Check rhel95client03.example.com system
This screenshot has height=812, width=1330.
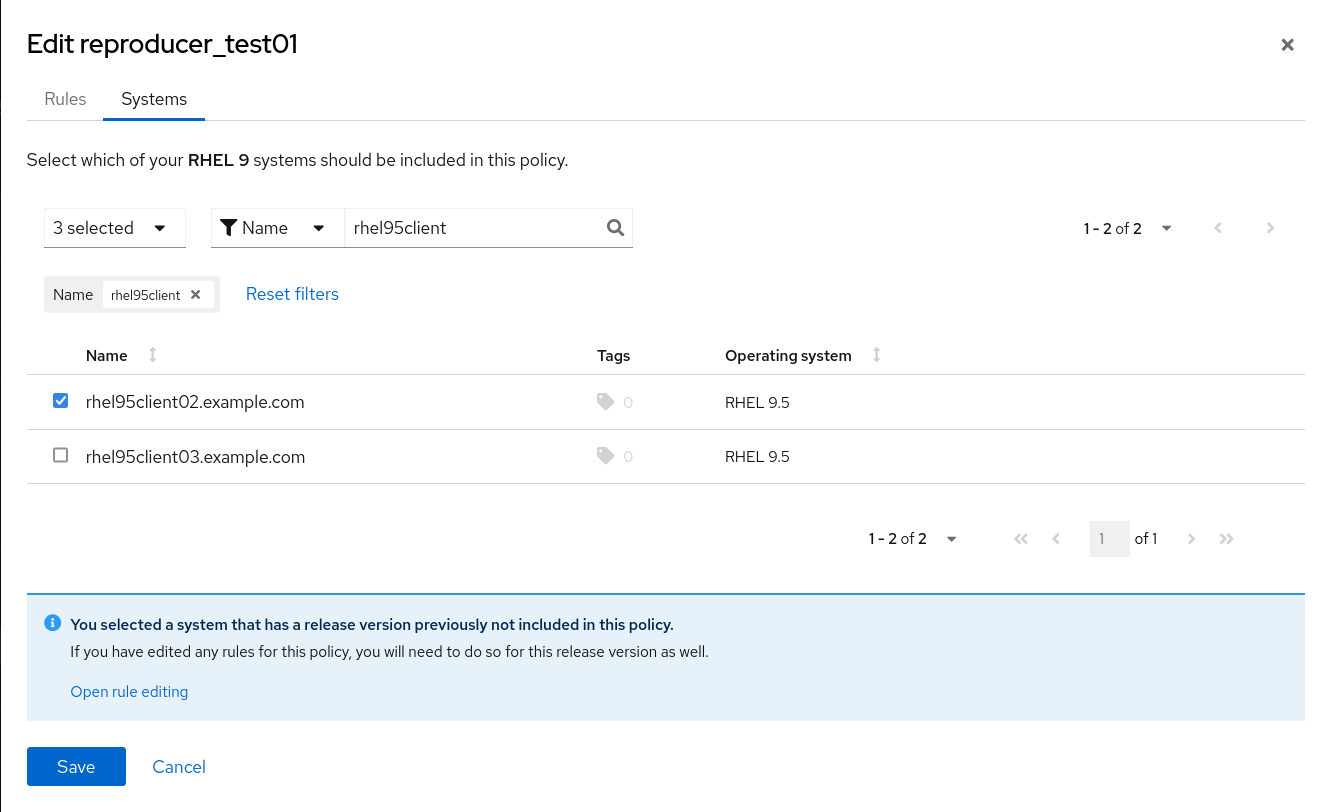click(60, 455)
